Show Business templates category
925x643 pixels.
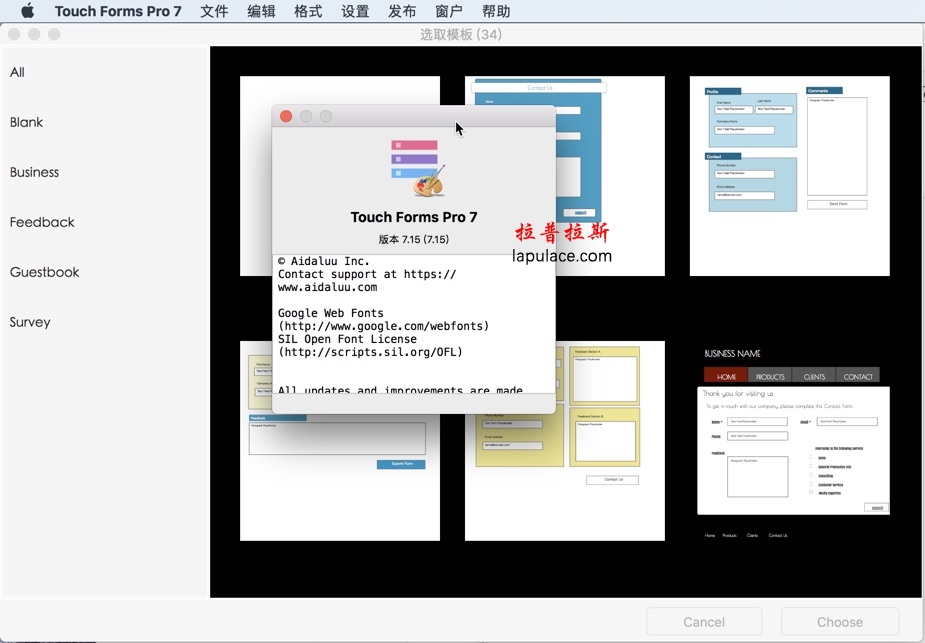35,172
